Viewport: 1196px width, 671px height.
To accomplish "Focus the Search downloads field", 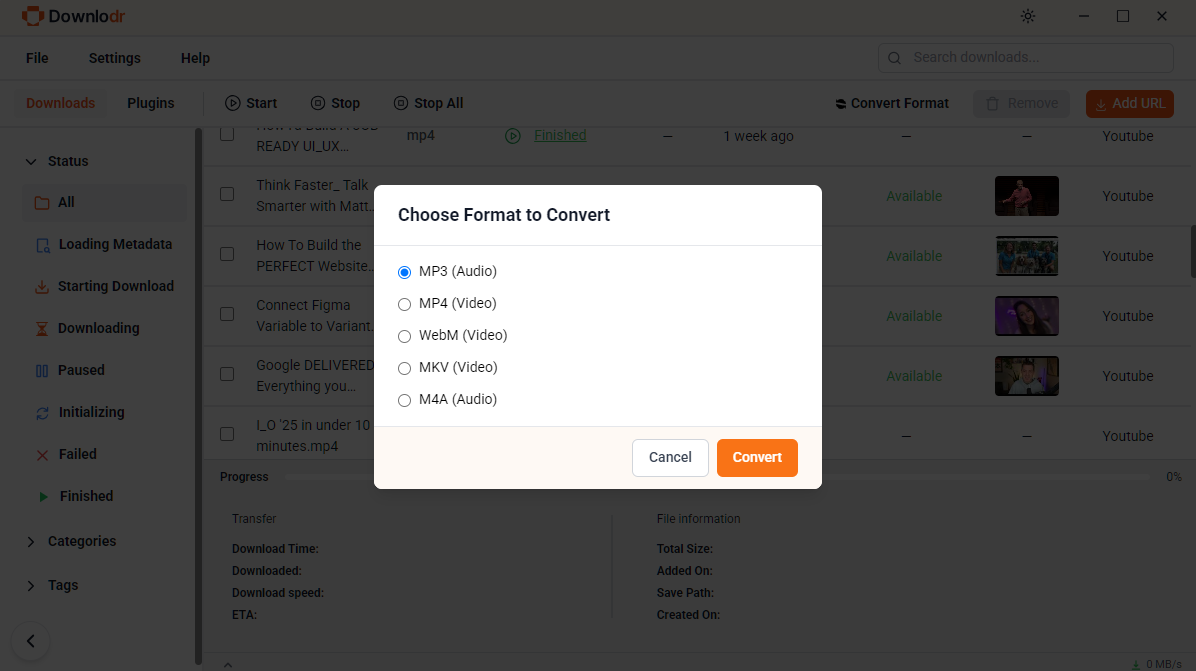I will pyautogui.click(x=1035, y=58).
